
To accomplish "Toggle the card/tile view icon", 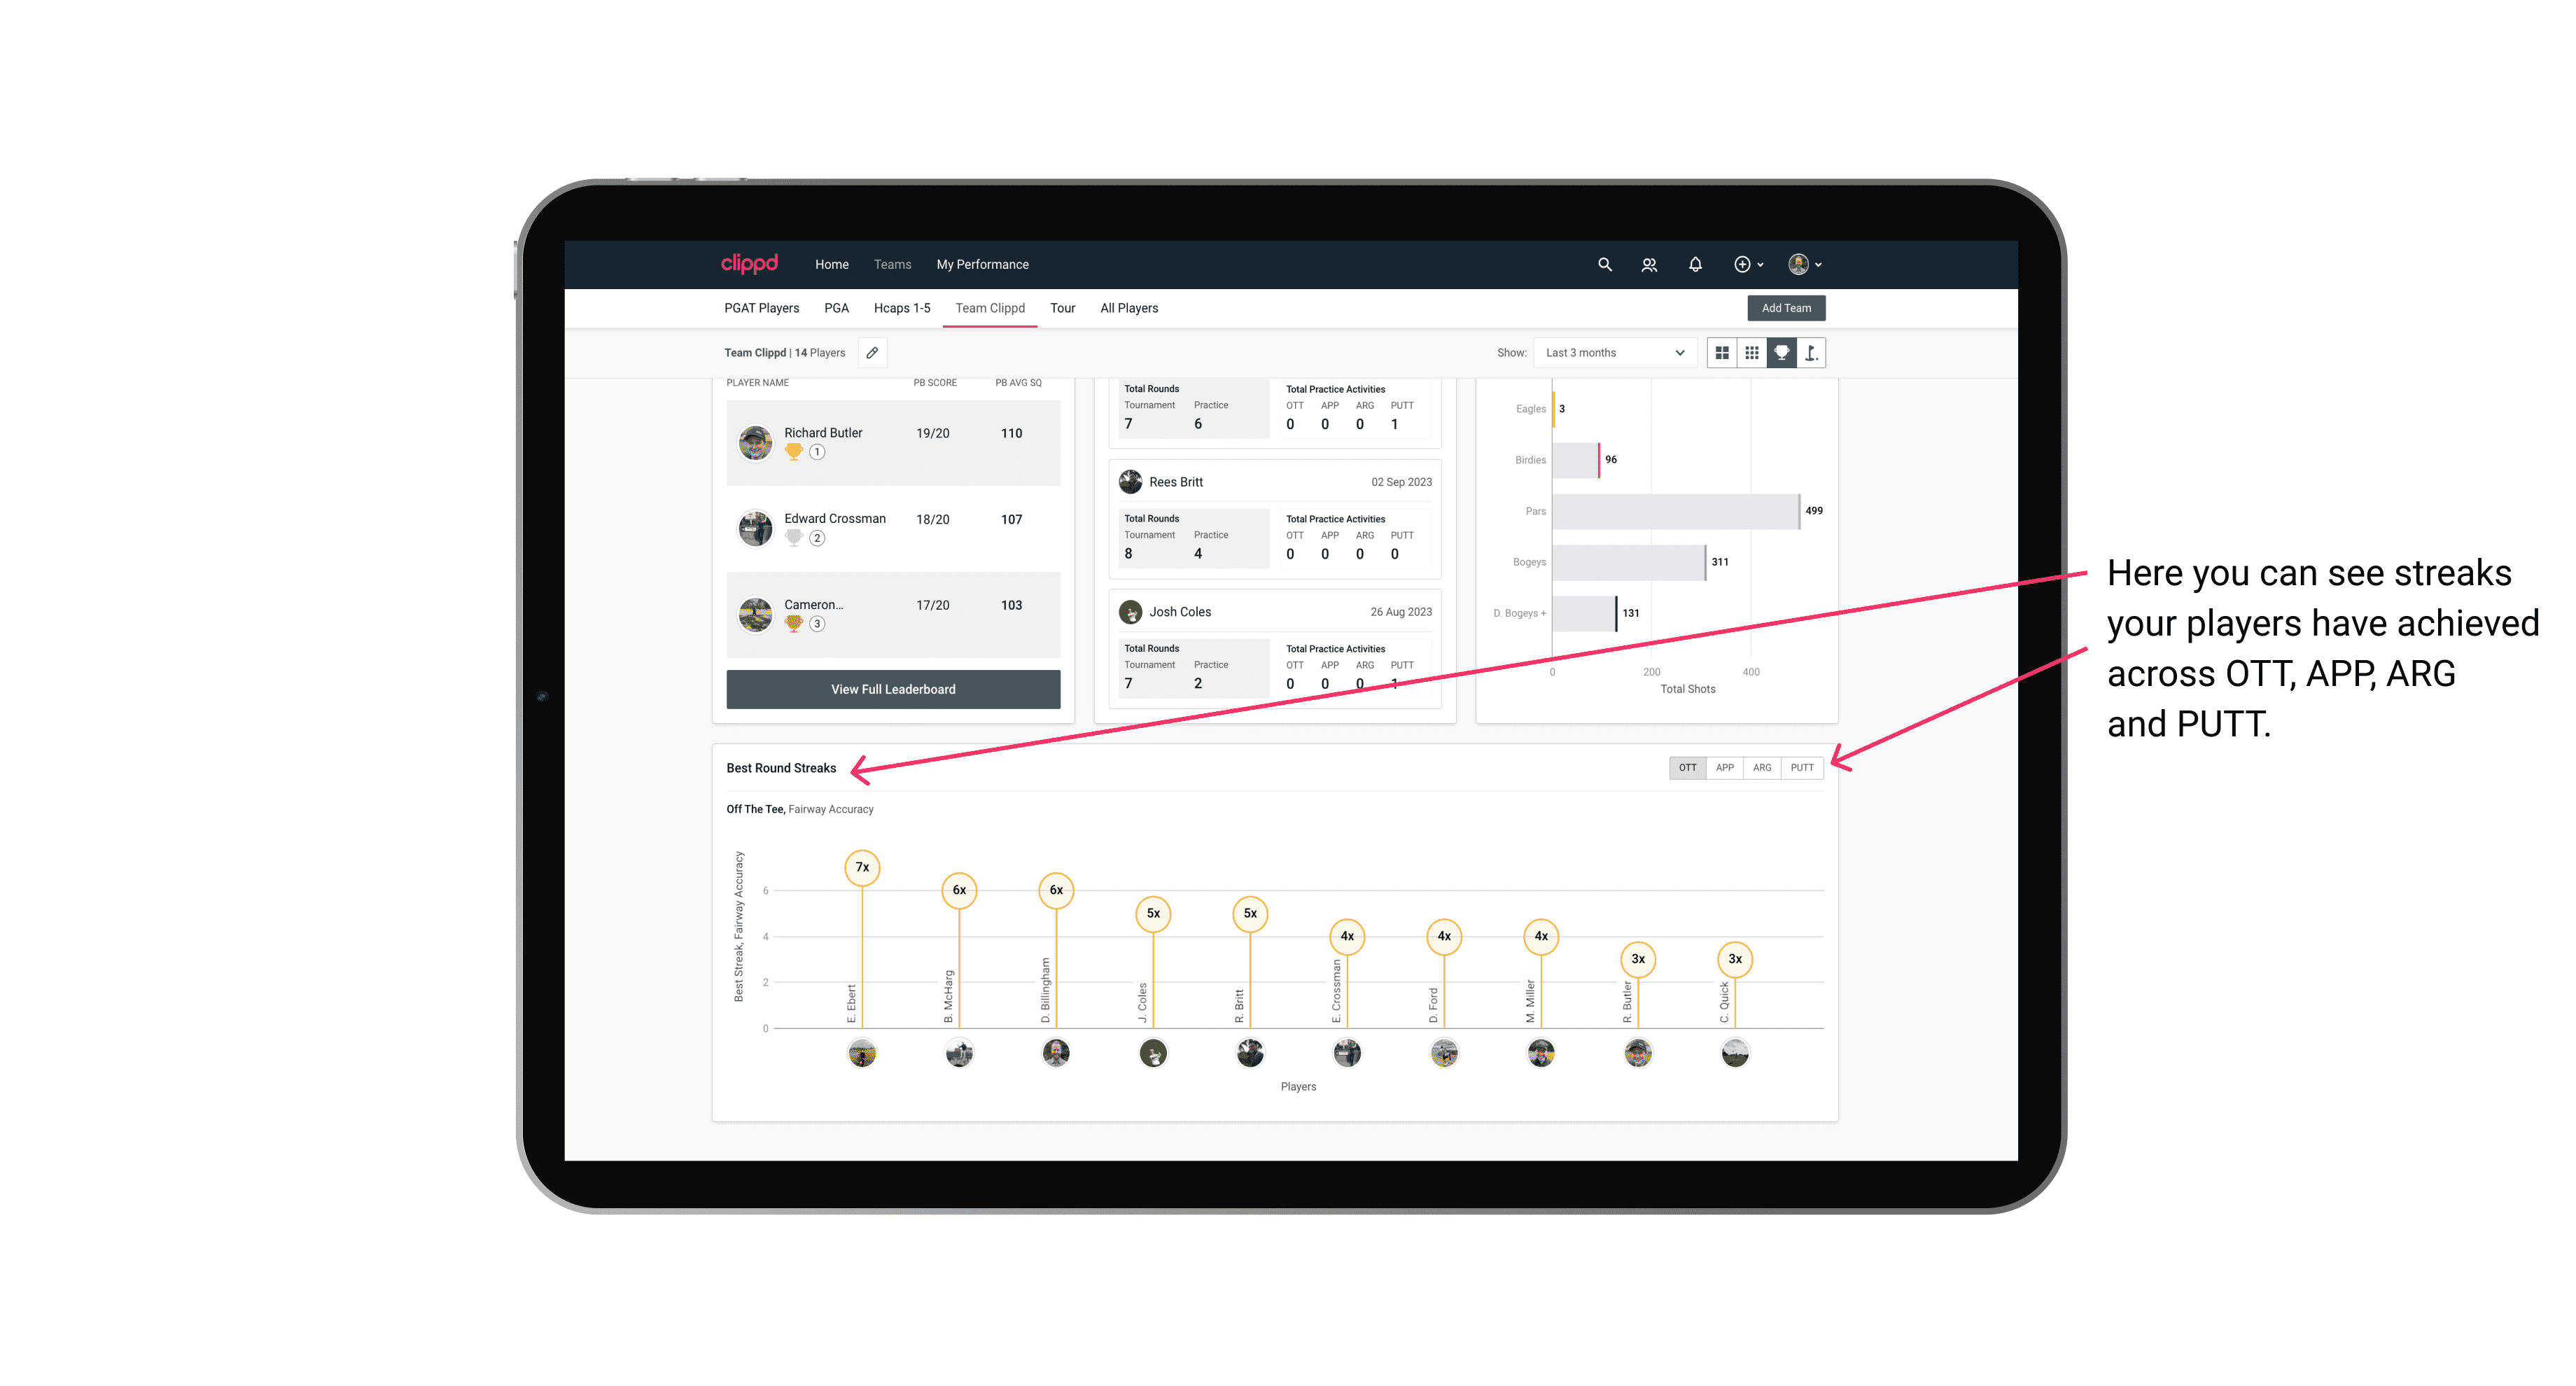I will pyautogui.click(x=1721, y=353).
